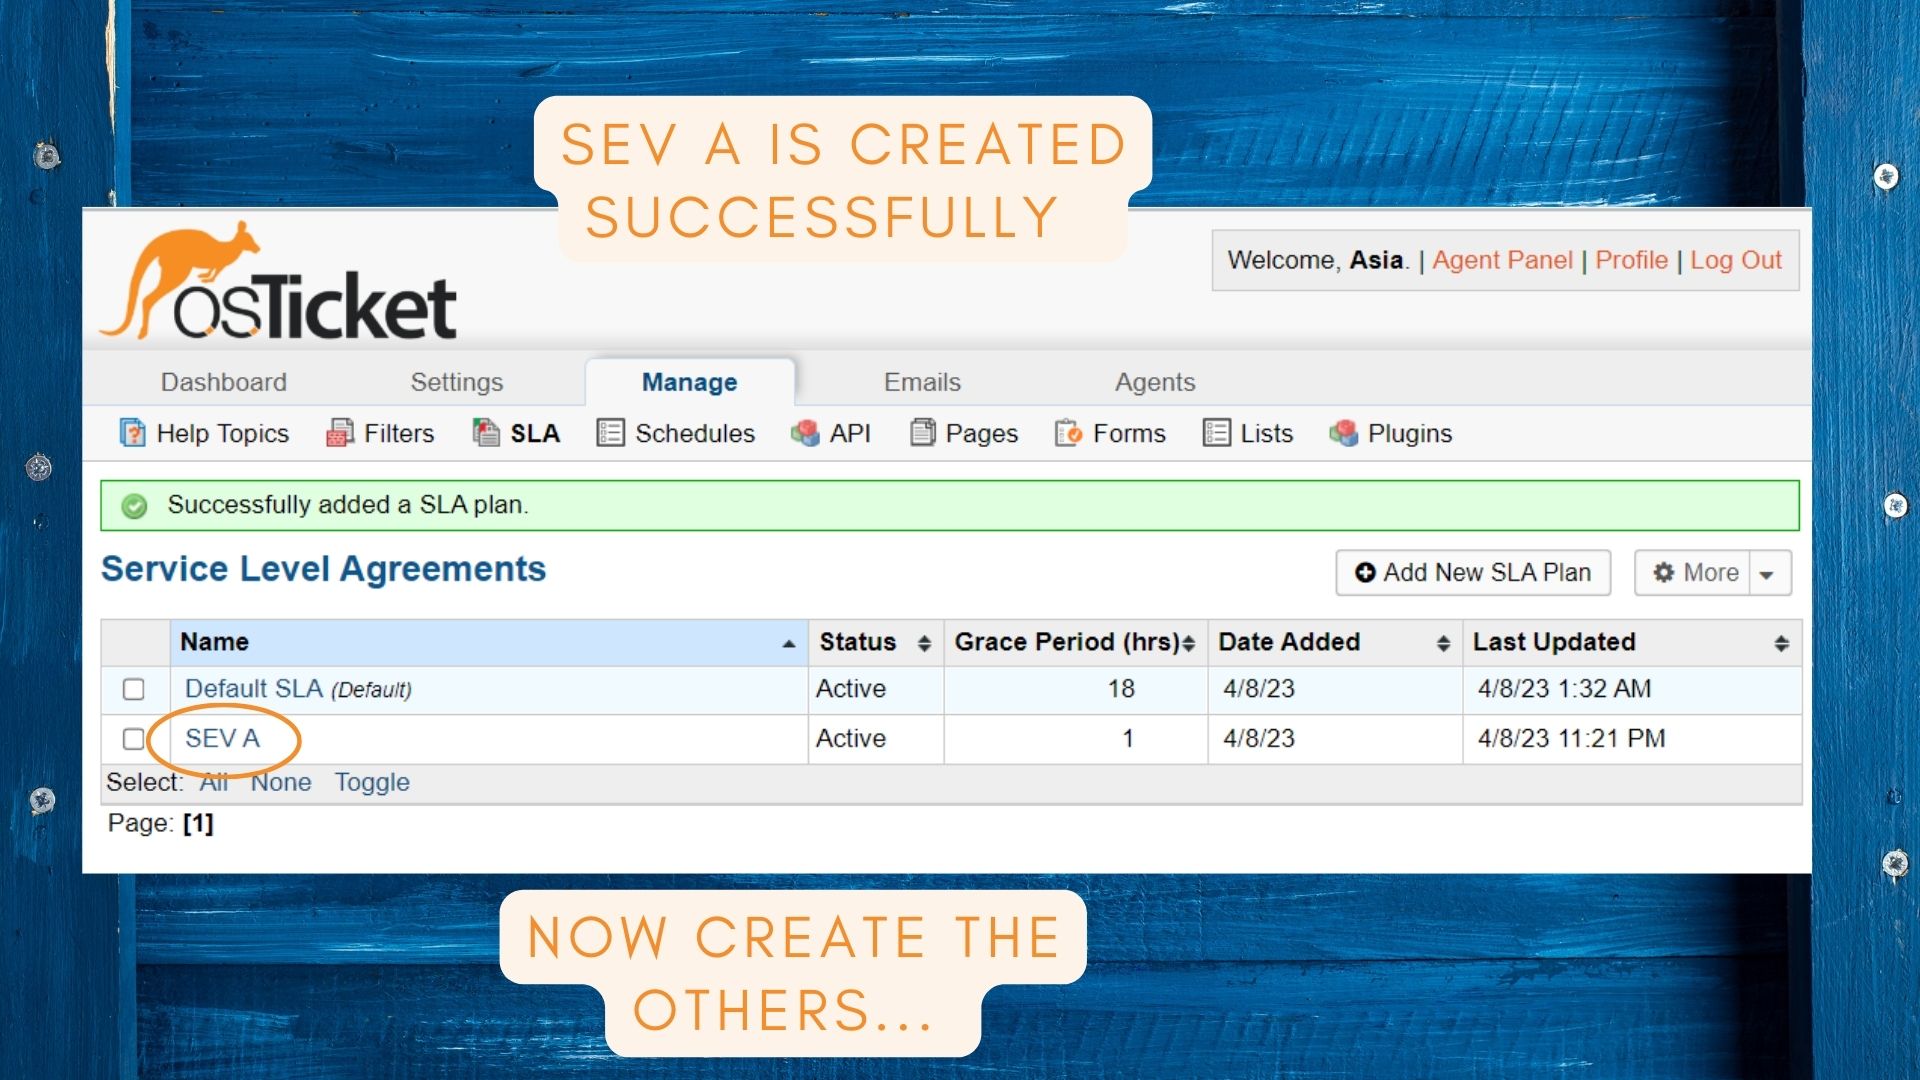Click the Lists submenu item
The height and width of the screenshot is (1080, 1920).
click(x=1265, y=433)
